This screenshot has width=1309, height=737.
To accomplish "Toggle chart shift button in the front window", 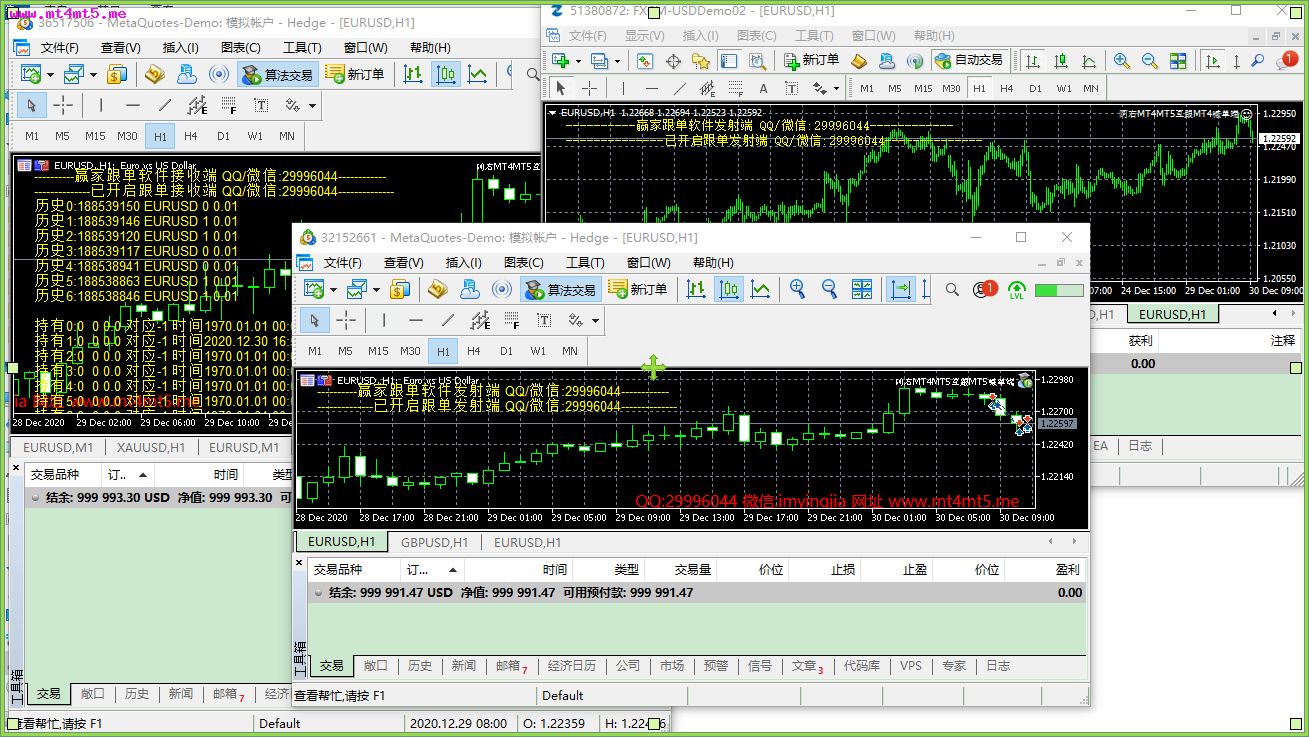I will [x=900, y=289].
